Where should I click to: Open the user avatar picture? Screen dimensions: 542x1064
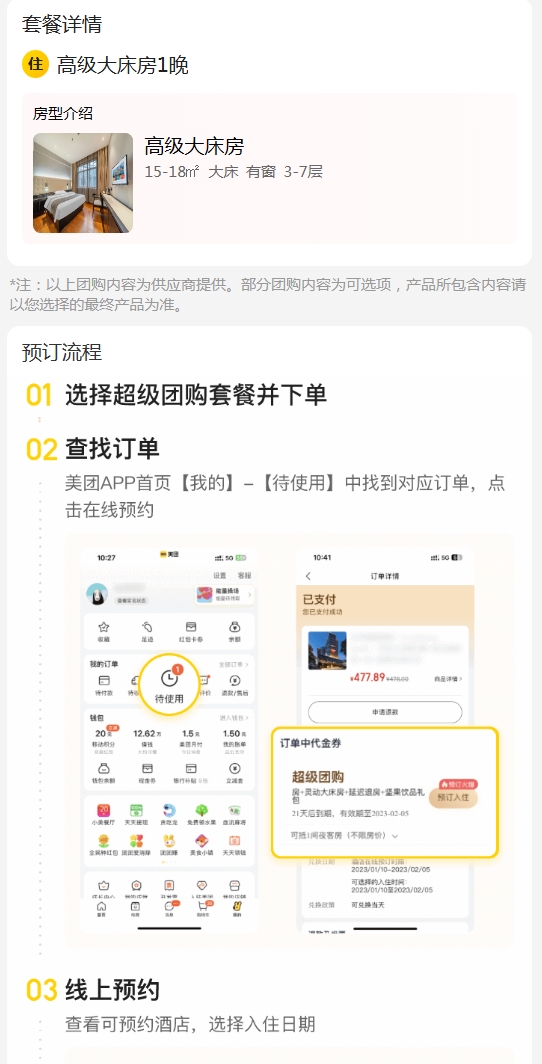tap(99, 596)
